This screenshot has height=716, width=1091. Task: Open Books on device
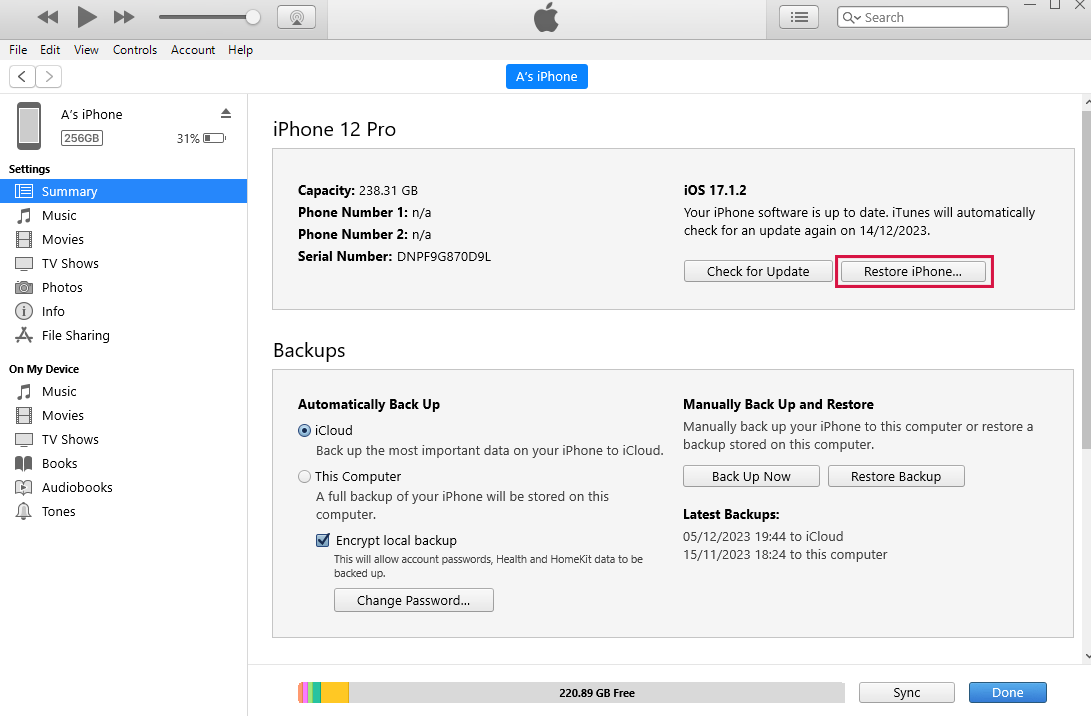(124, 463)
